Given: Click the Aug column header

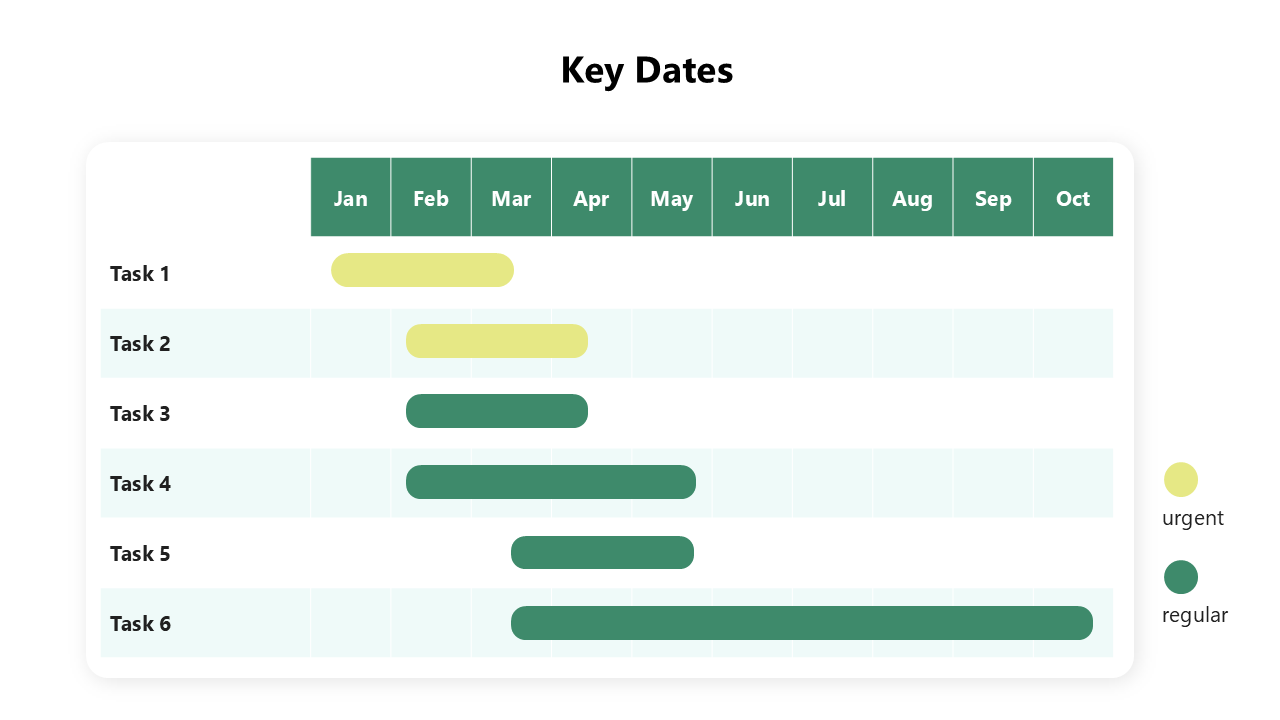Looking at the screenshot, I should pyautogui.click(x=912, y=198).
